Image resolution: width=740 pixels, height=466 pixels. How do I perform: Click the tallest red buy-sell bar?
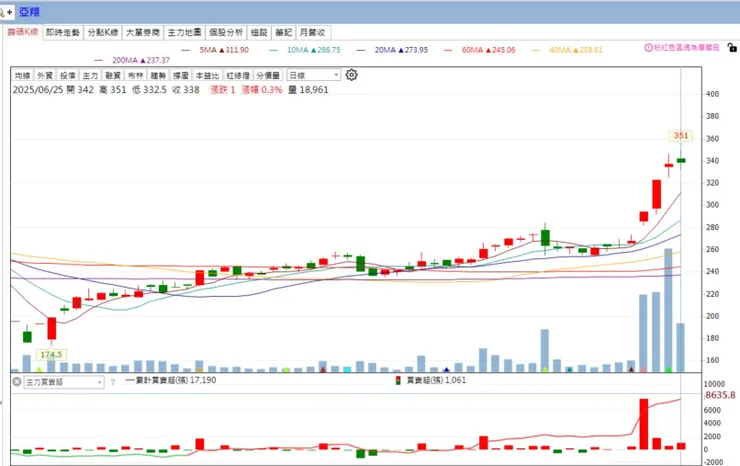tap(644, 424)
